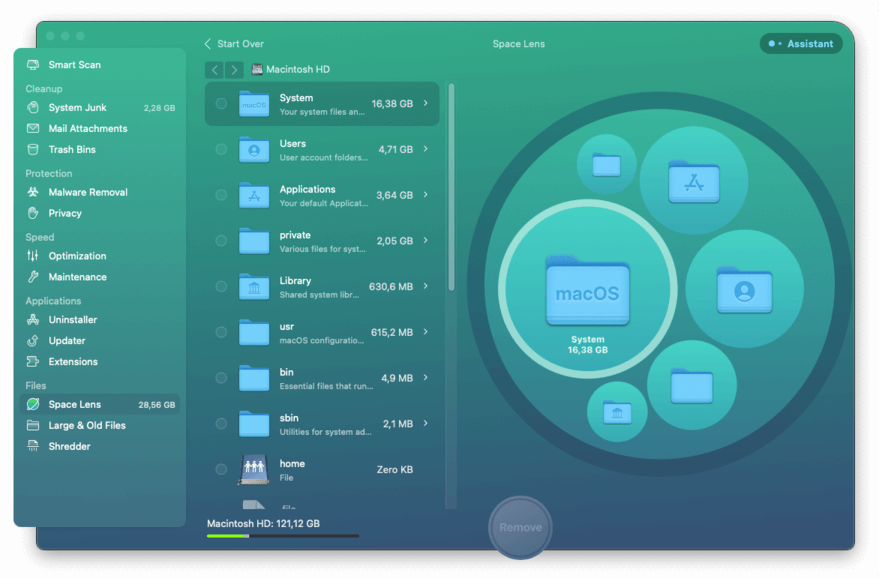The image size is (879, 578).
Task: Select the Applications bubble in chart
Action: 694,181
